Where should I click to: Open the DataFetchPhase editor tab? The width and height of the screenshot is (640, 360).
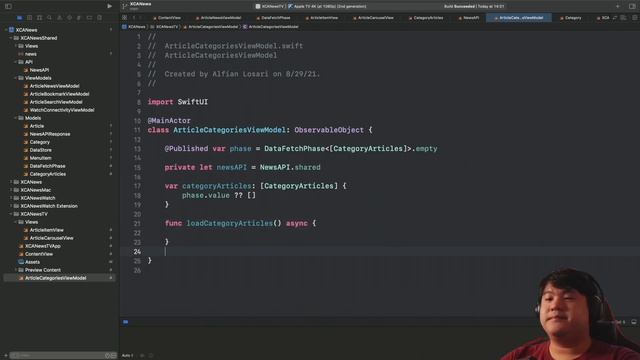(273, 18)
